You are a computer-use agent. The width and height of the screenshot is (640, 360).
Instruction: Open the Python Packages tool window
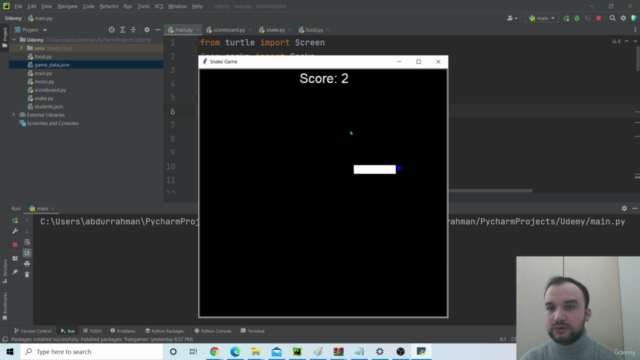click(165, 331)
